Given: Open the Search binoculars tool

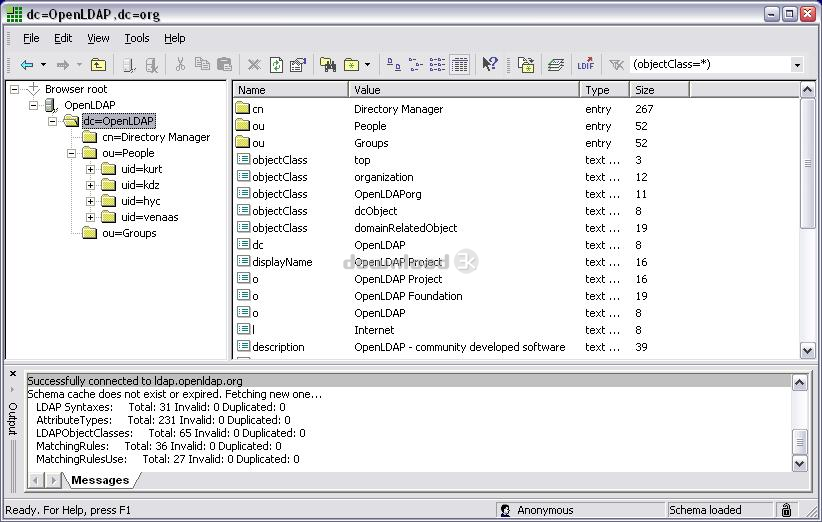Looking at the screenshot, I should pyautogui.click(x=327, y=65).
